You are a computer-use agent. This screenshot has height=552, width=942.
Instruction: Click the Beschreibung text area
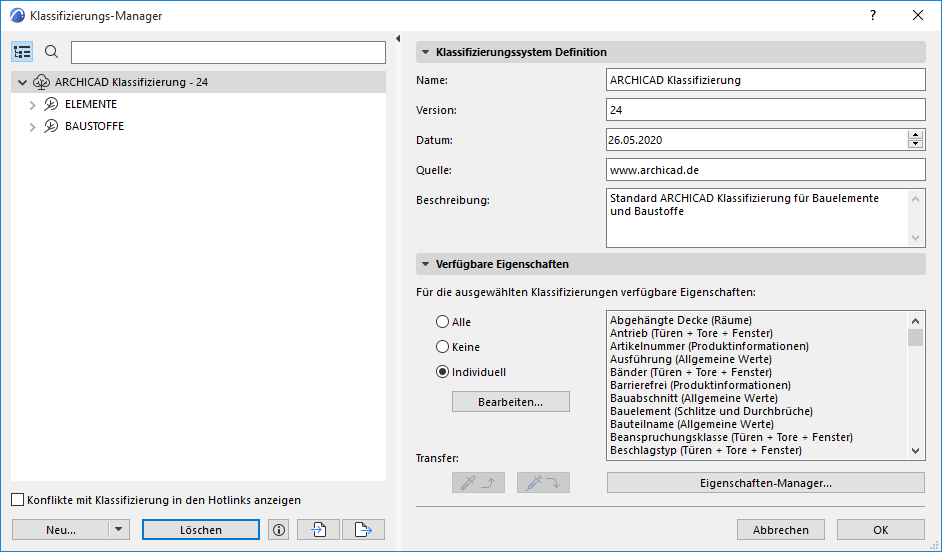coord(757,218)
